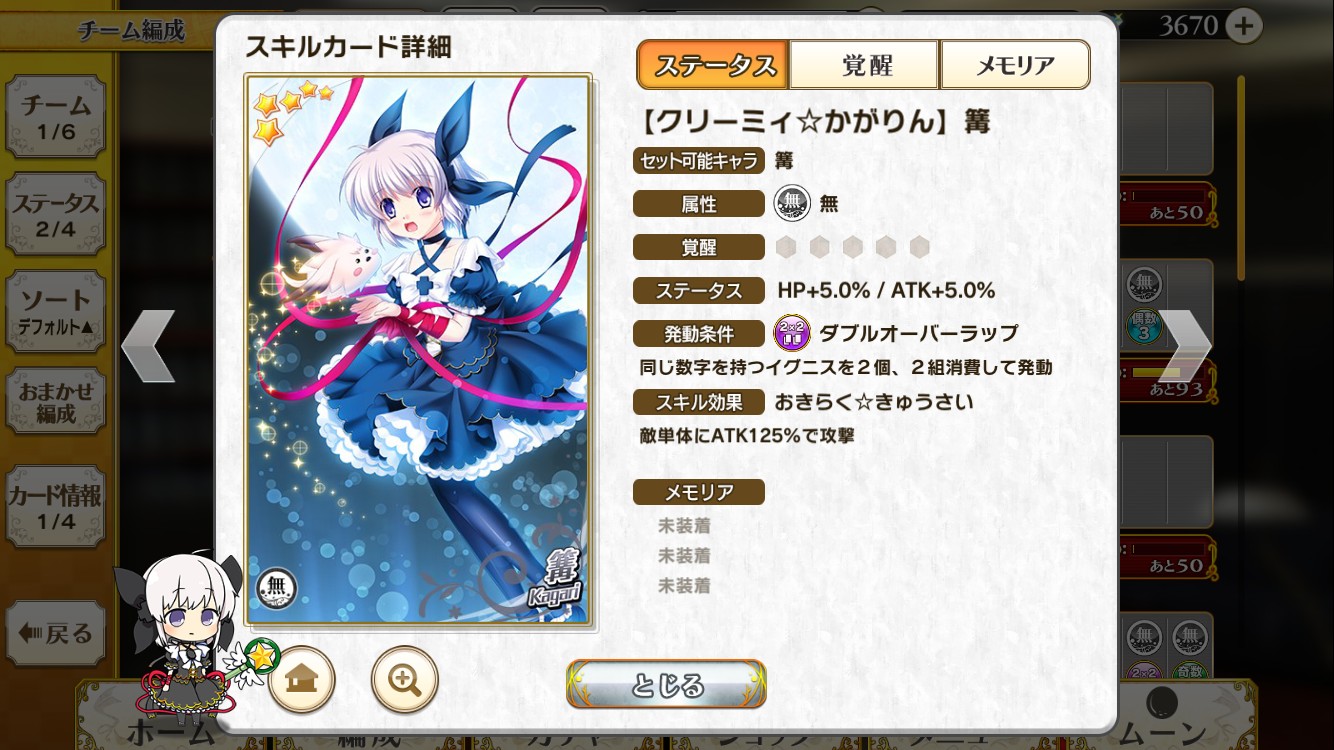Tap the 無 attribute icon in details
Viewport: 1334px width, 750px height.
pos(792,204)
